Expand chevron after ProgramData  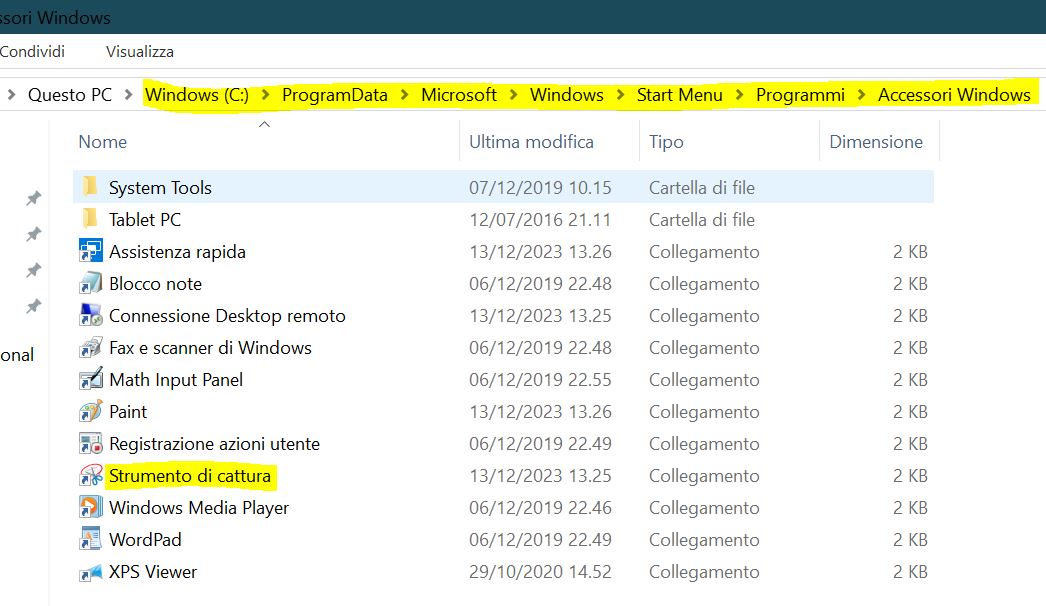pyautogui.click(x=404, y=95)
